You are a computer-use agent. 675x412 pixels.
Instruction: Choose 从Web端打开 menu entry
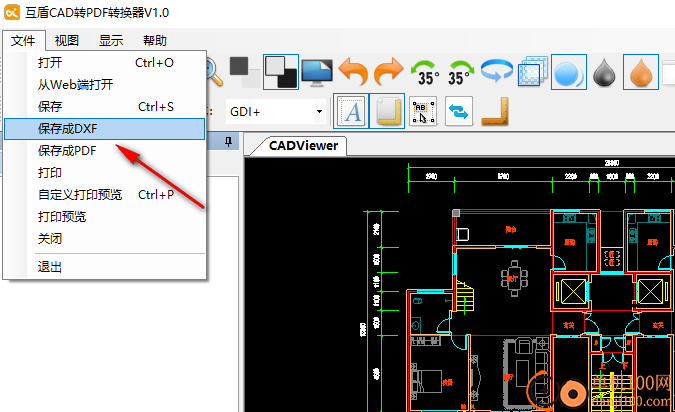coord(105,85)
